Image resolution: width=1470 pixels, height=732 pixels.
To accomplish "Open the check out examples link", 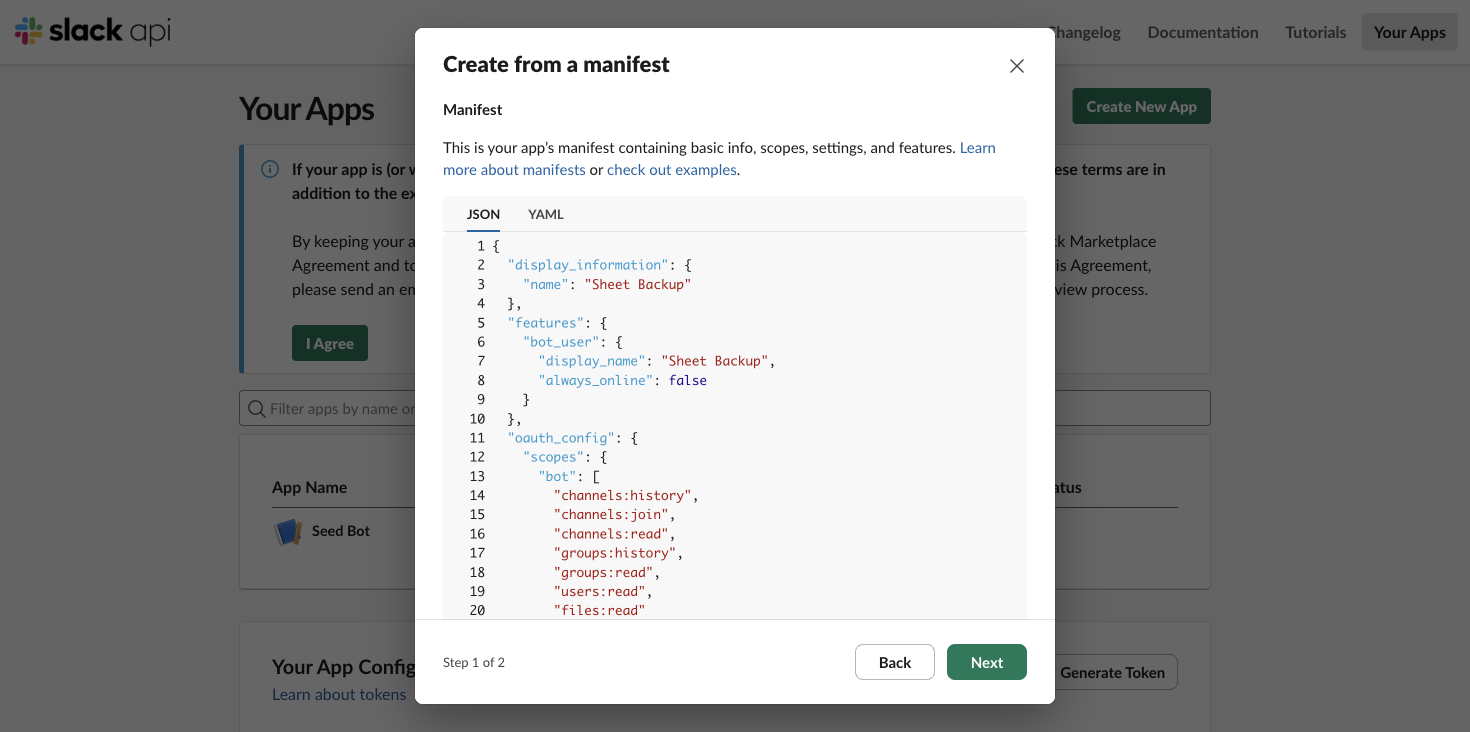I will pos(672,170).
